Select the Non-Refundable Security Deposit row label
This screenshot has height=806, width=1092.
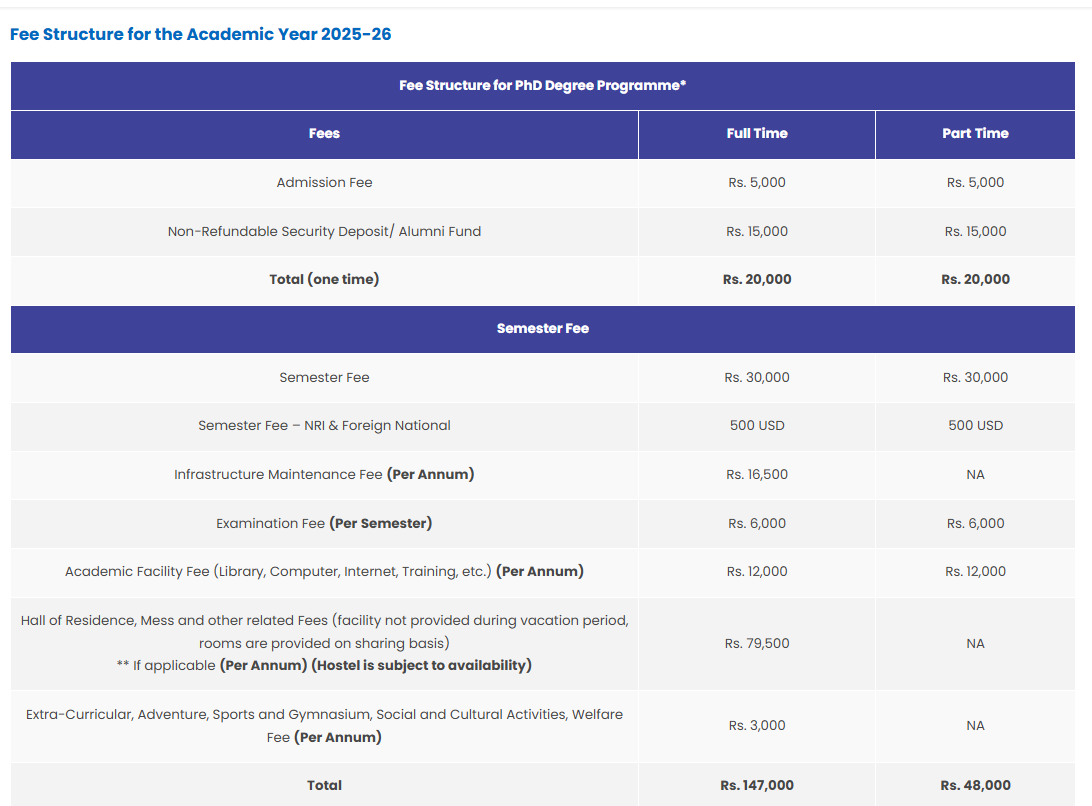324,231
